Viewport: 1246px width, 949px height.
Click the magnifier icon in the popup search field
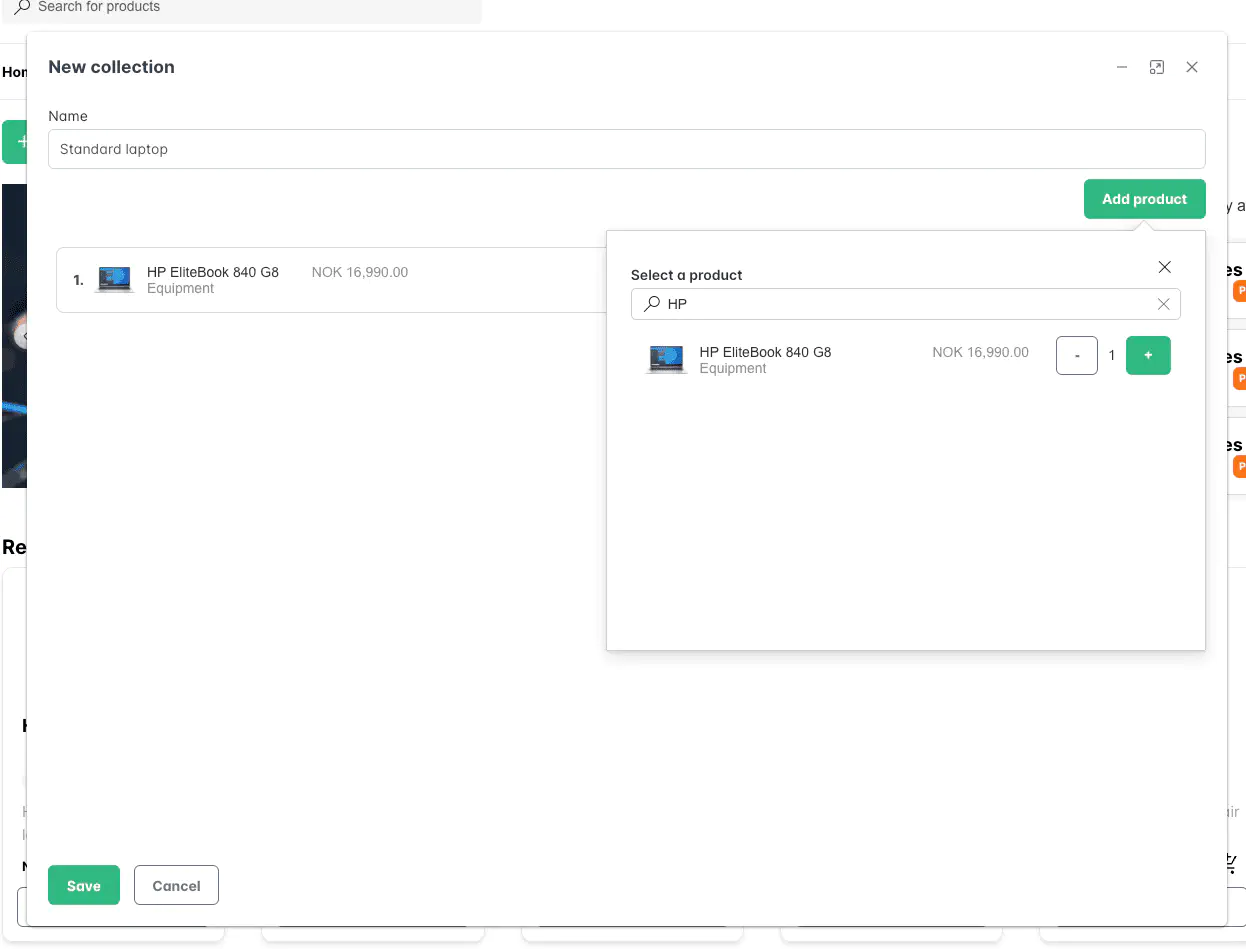(650, 303)
